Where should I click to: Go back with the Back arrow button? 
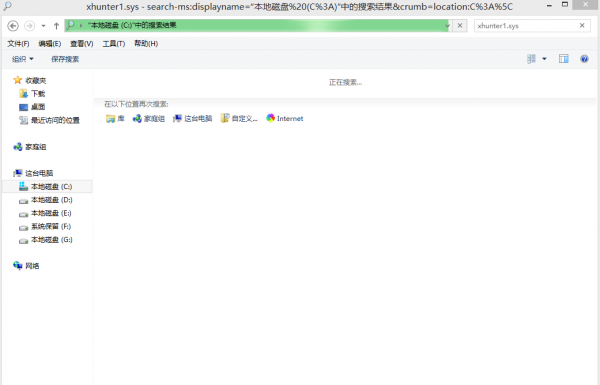[x=13, y=26]
